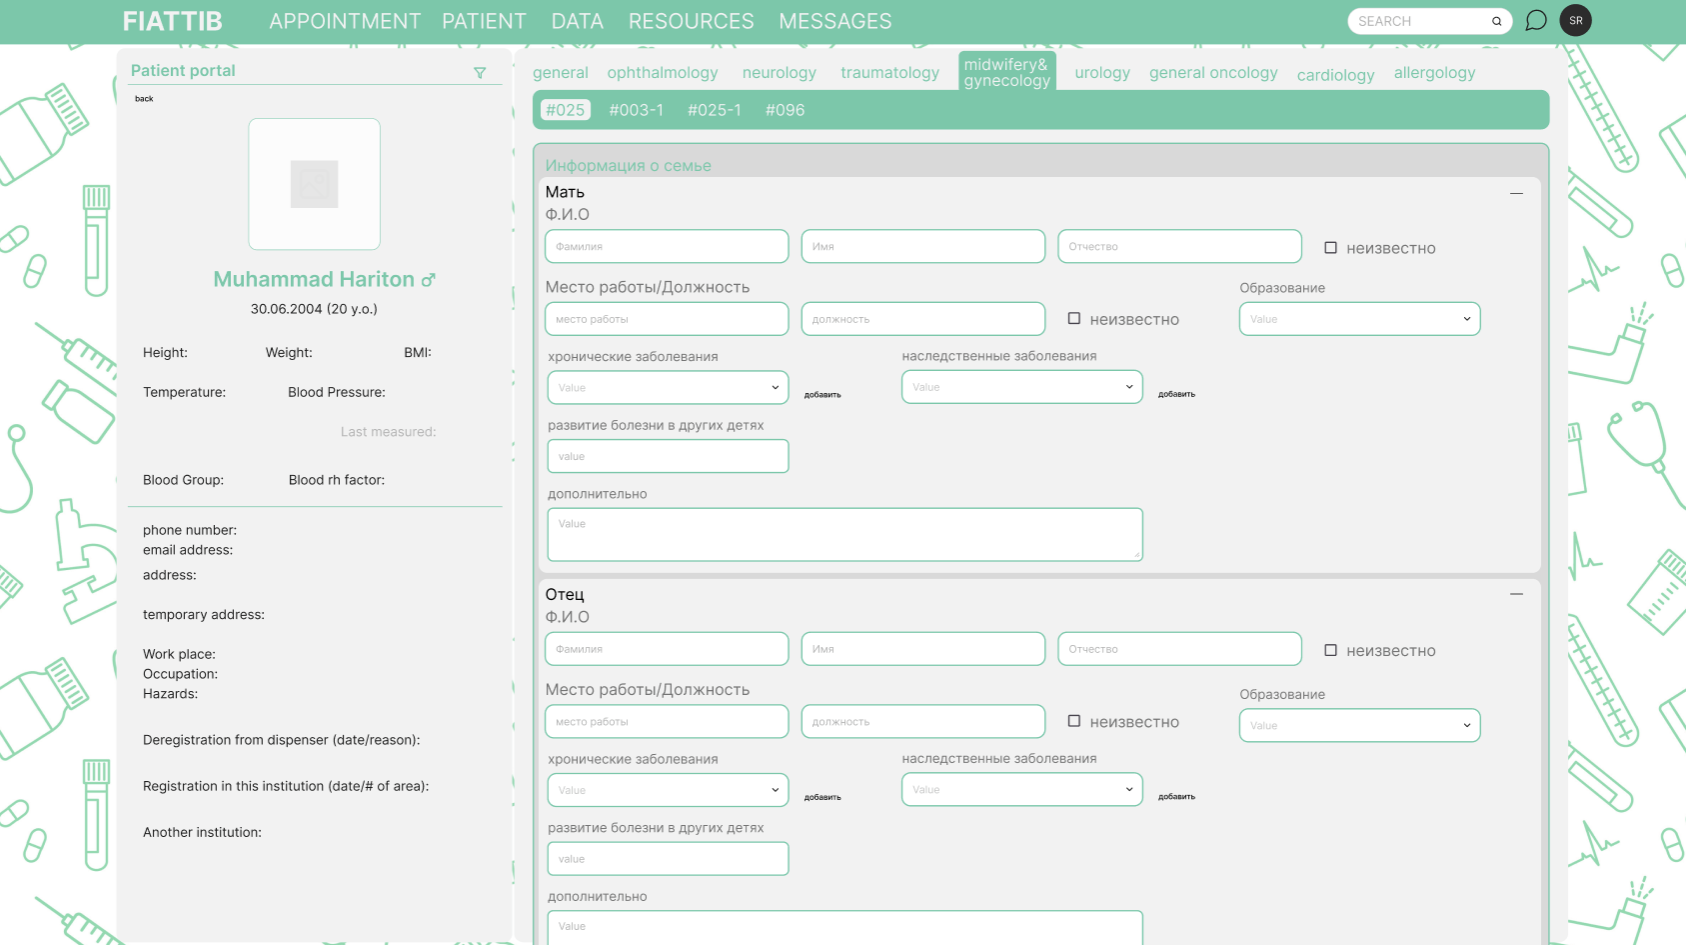This screenshot has width=1686, height=945.
Task: Switch to the ophthalmology tab
Action: point(662,73)
